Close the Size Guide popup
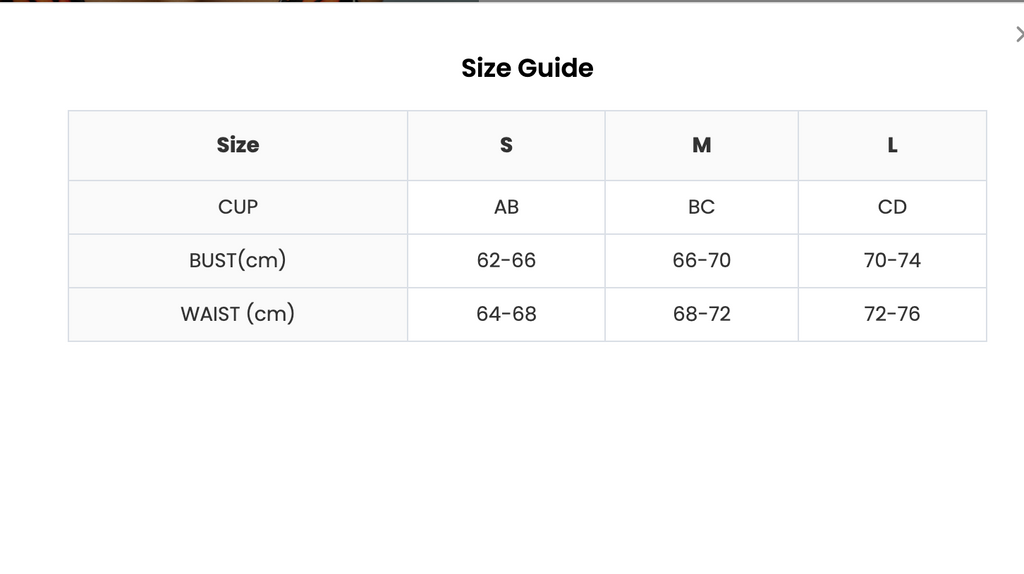 1019,34
